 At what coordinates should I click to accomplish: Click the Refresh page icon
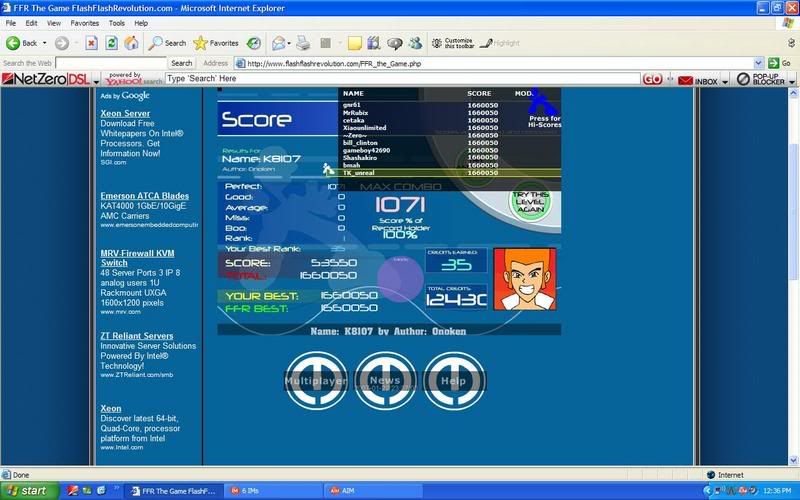point(111,43)
